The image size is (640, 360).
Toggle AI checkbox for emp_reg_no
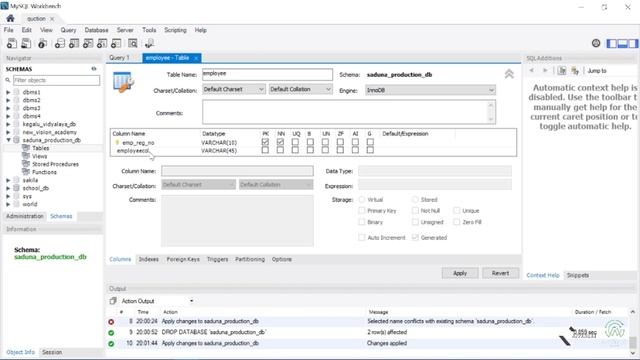tap(355, 142)
